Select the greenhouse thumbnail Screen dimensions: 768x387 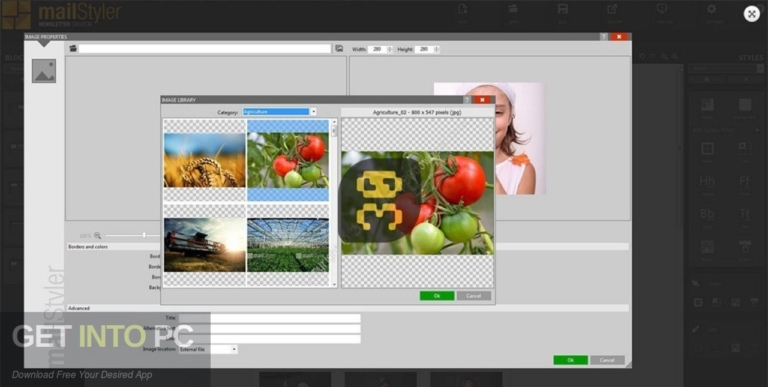pos(288,244)
